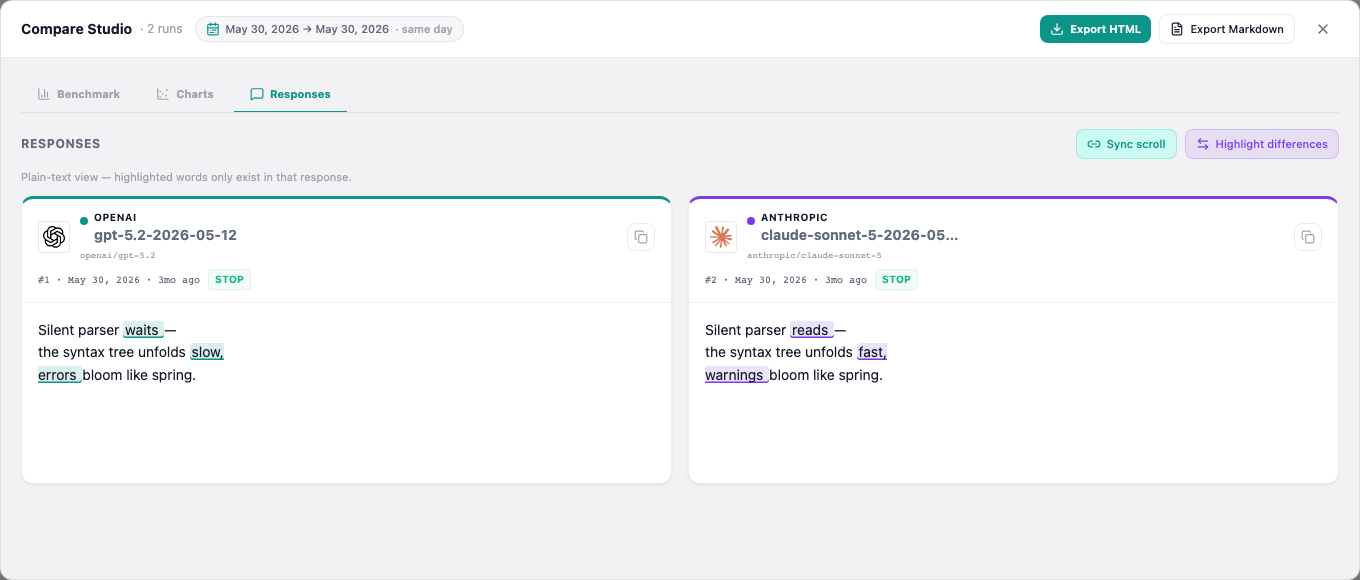The width and height of the screenshot is (1360, 580).
Task: Click the claude-sonnet-5-2026-05… model title
Action: [859, 236]
